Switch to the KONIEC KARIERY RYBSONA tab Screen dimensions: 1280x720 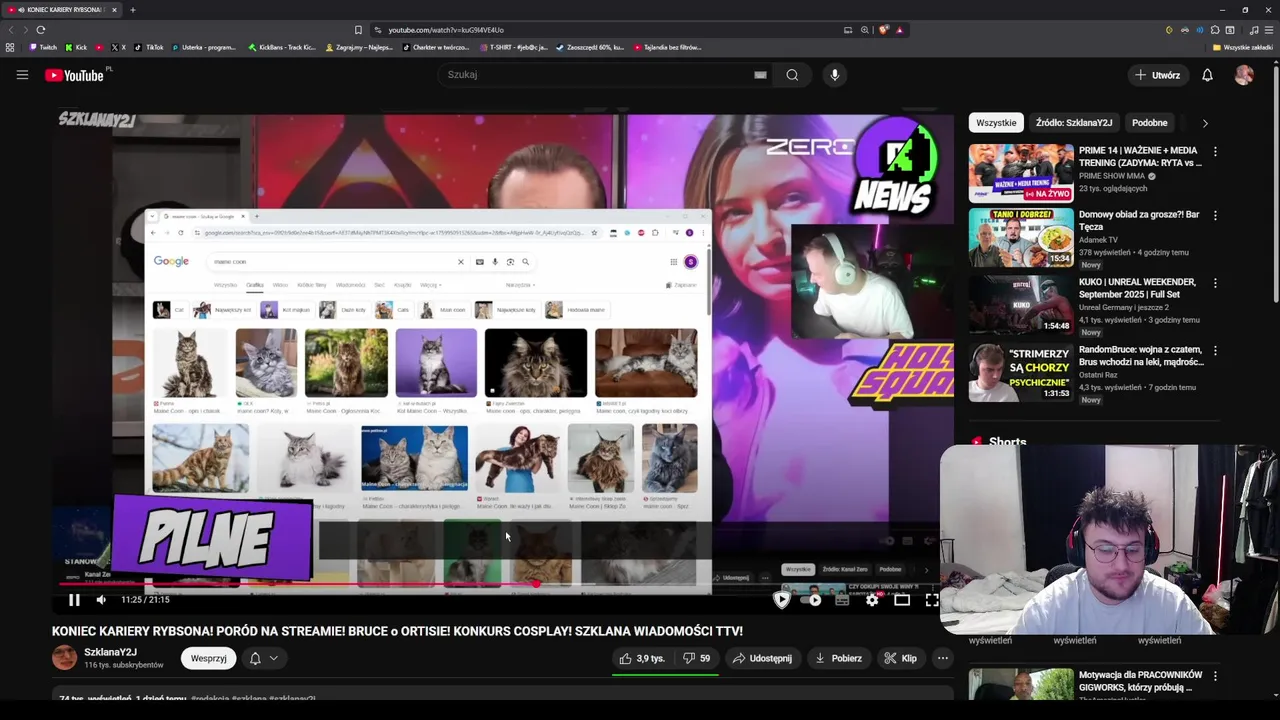pyautogui.click(x=63, y=10)
